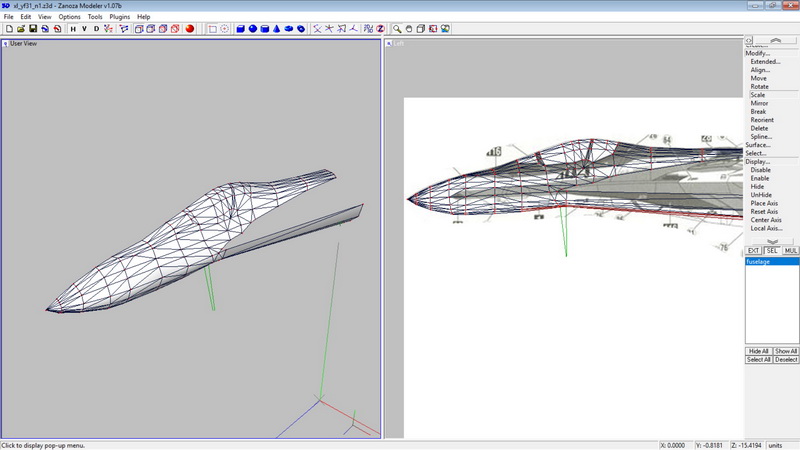Toggle the MUL multi-select mode
800x450 pixels.
790,250
